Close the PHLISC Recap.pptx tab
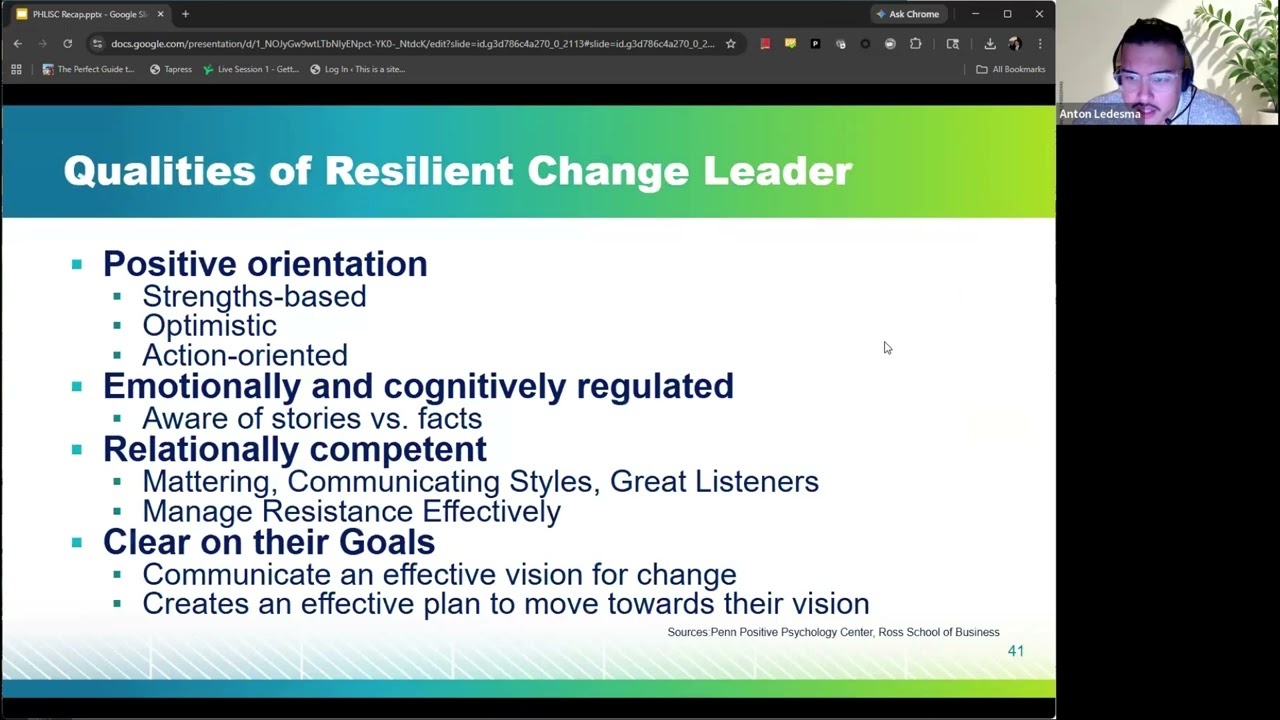Viewport: 1280px width, 720px height. click(x=160, y=14)
